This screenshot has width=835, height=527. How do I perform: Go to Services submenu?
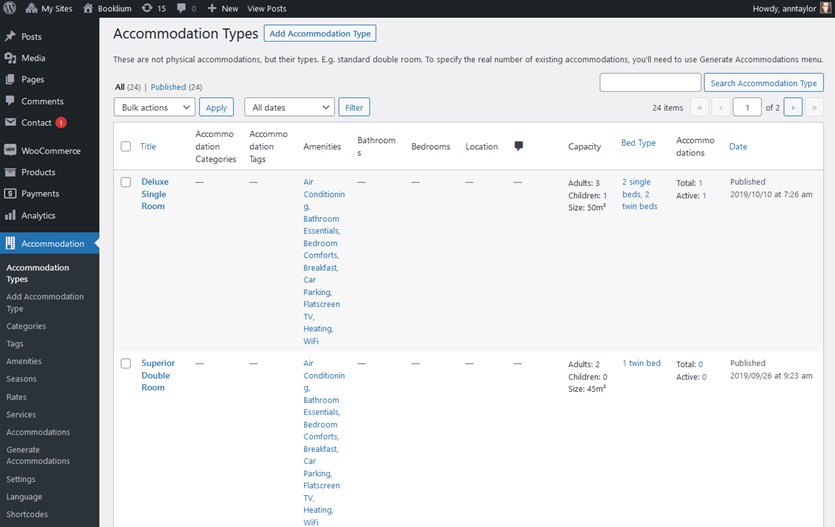[x=21, y=414]
